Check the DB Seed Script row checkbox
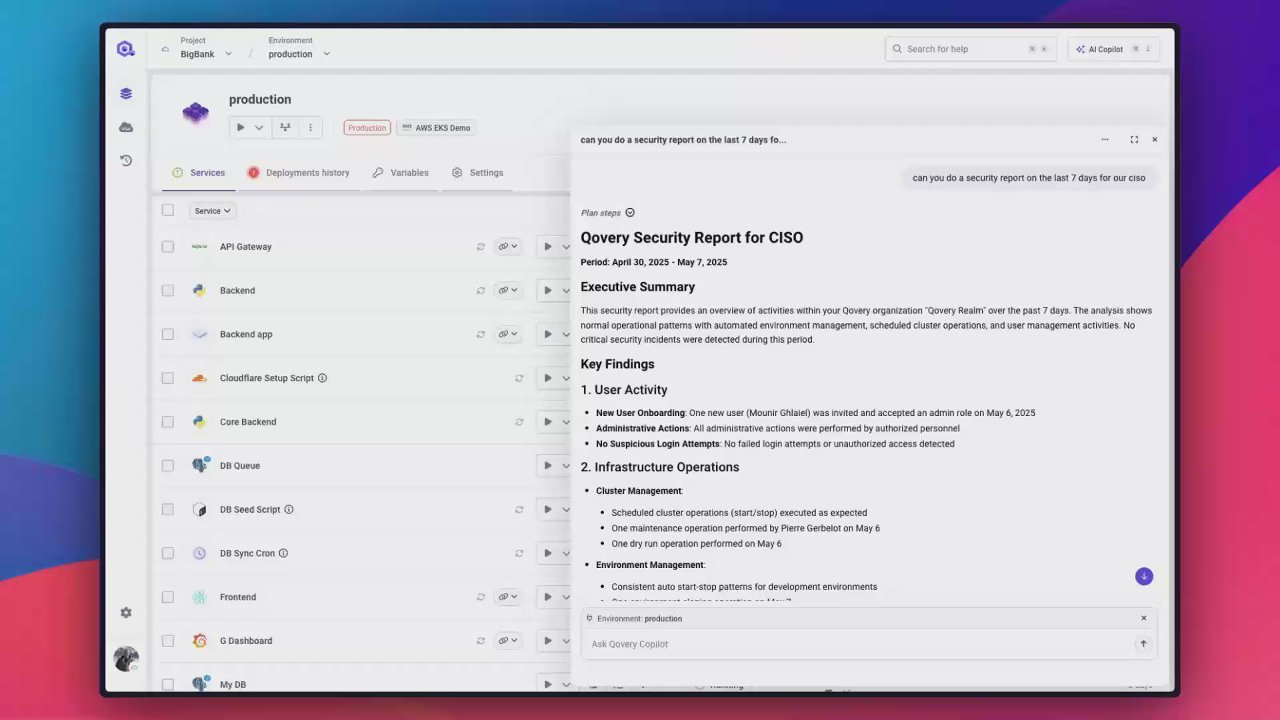Viewport: 1280px width, 720px height. pyautogui.click(x=168, y=509)
